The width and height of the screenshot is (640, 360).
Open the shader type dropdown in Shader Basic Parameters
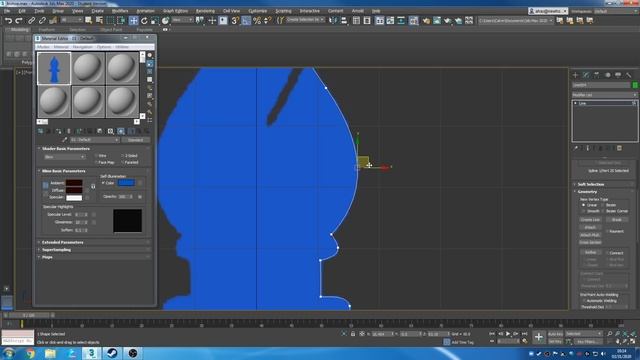[x=64, y=157]
